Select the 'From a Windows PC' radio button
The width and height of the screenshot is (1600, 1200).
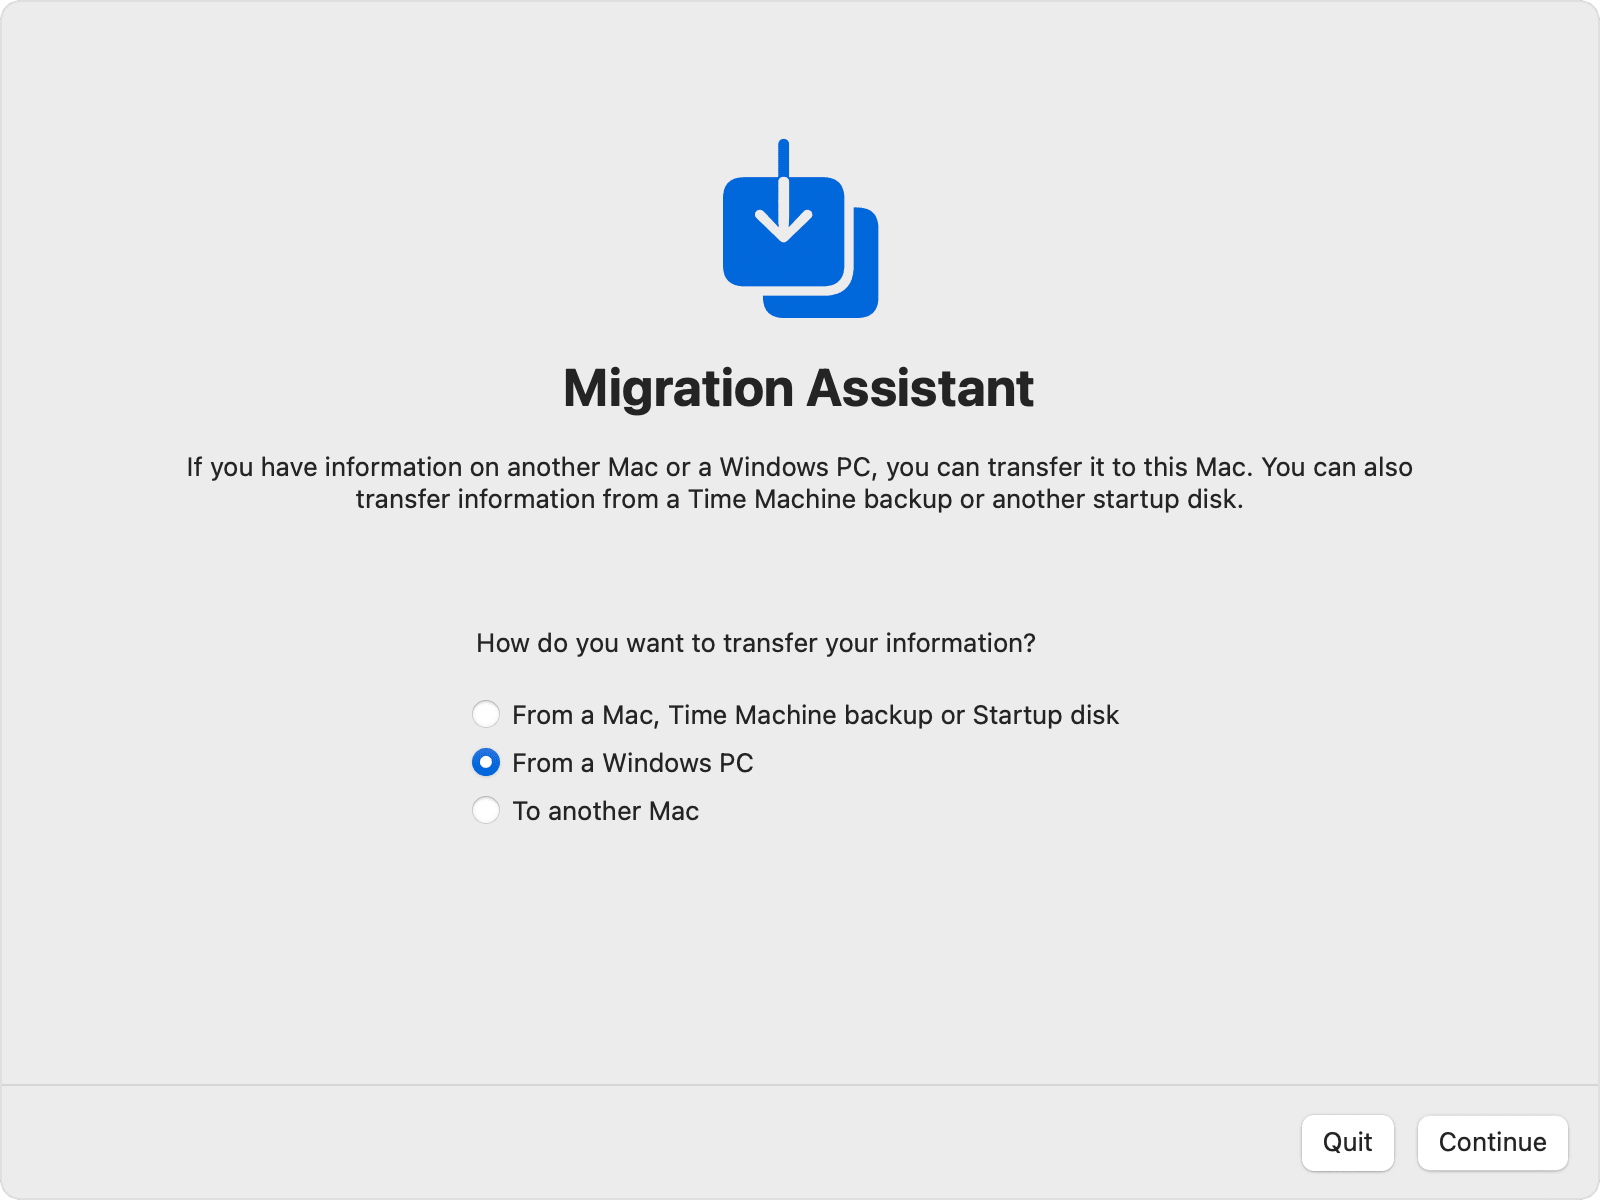click(486, 762)
